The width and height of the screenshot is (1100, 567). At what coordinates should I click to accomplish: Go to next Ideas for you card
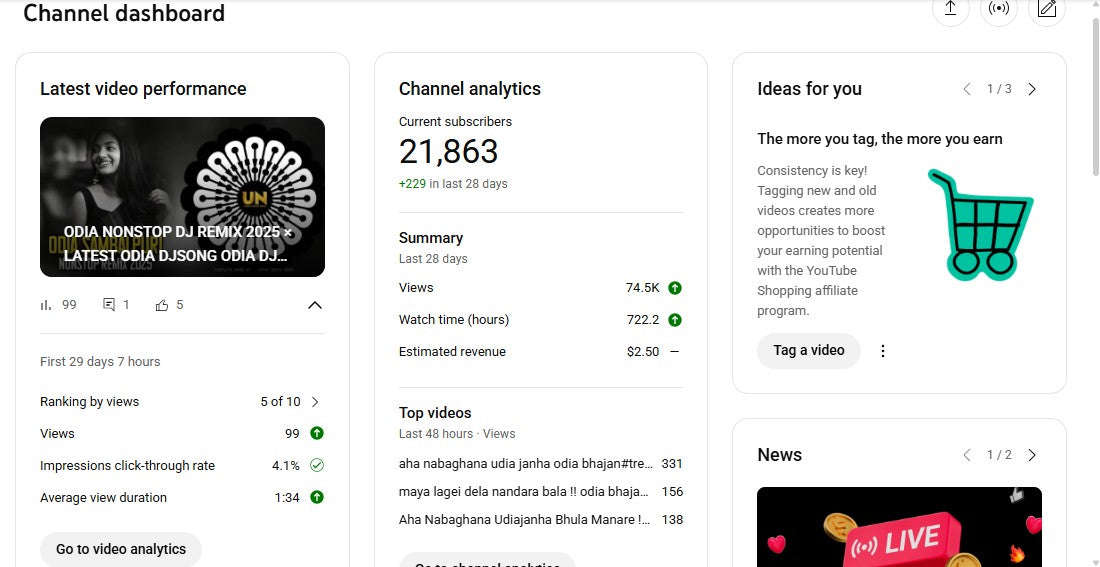[x=1032, y=89]
